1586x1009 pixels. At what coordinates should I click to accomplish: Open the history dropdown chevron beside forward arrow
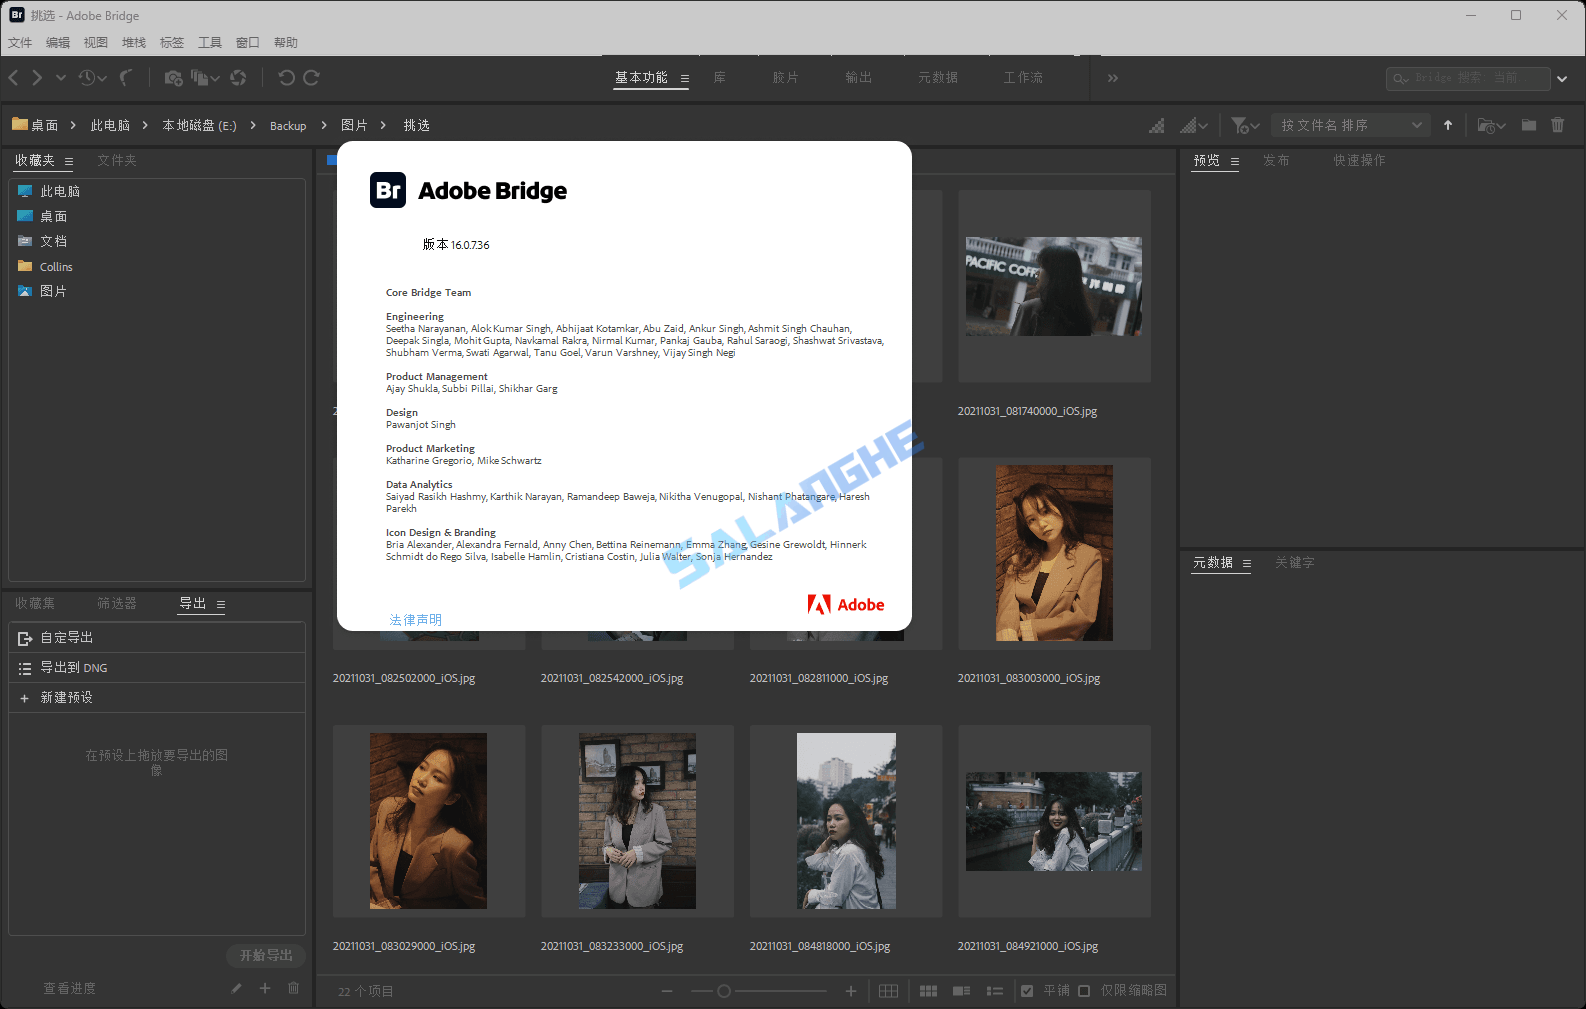(61, 78)
